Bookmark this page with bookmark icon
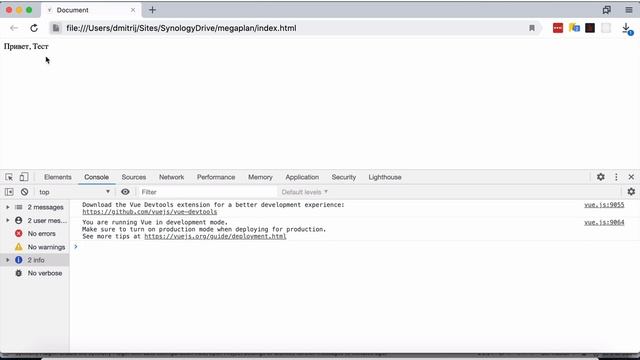This screenshot has width=640, height=360. (531, 28)
